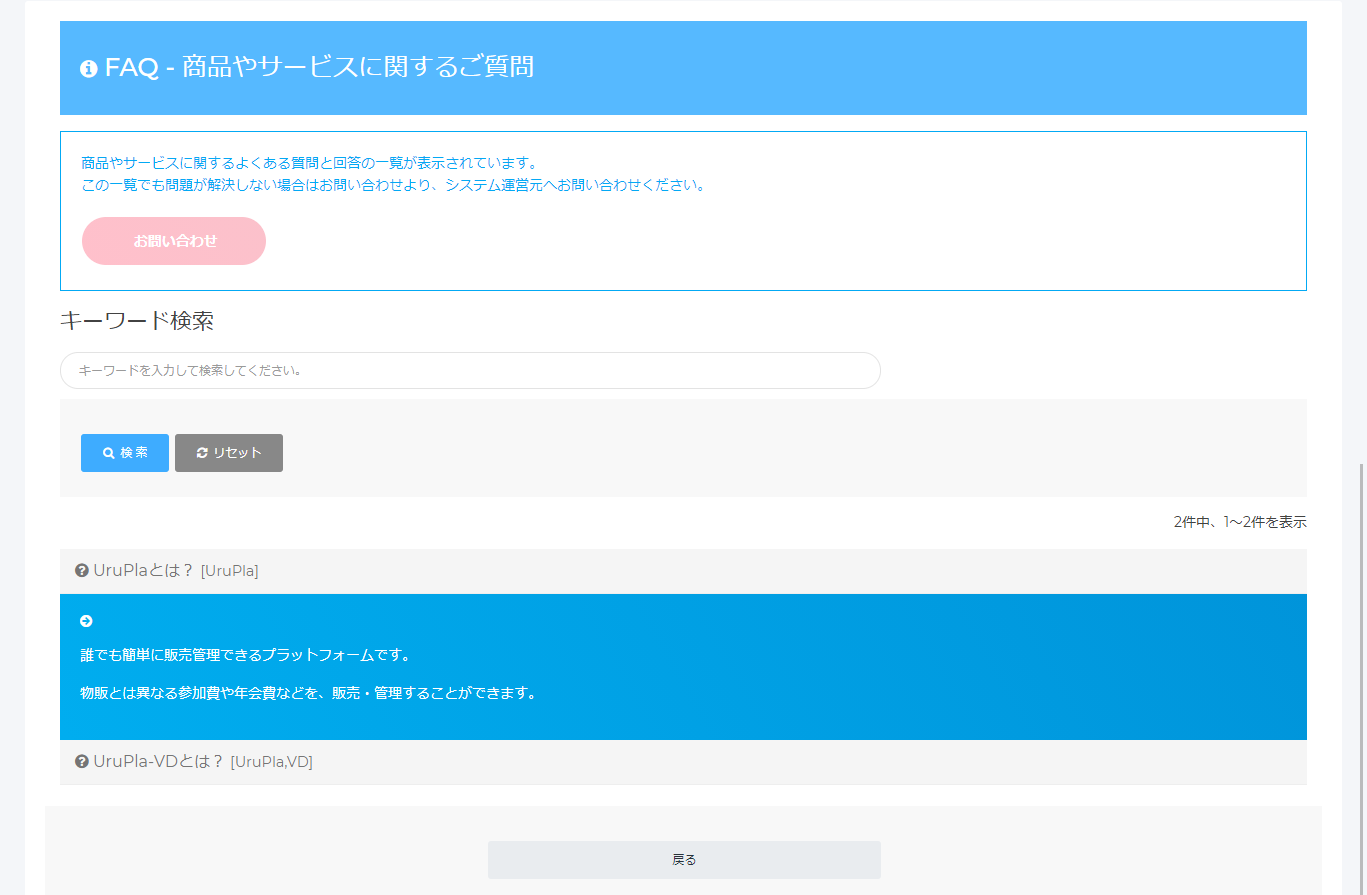This screenshot has height=895, width=1367.
Task: Click the blue 検索 search button
Action: [x=125, y=453]
